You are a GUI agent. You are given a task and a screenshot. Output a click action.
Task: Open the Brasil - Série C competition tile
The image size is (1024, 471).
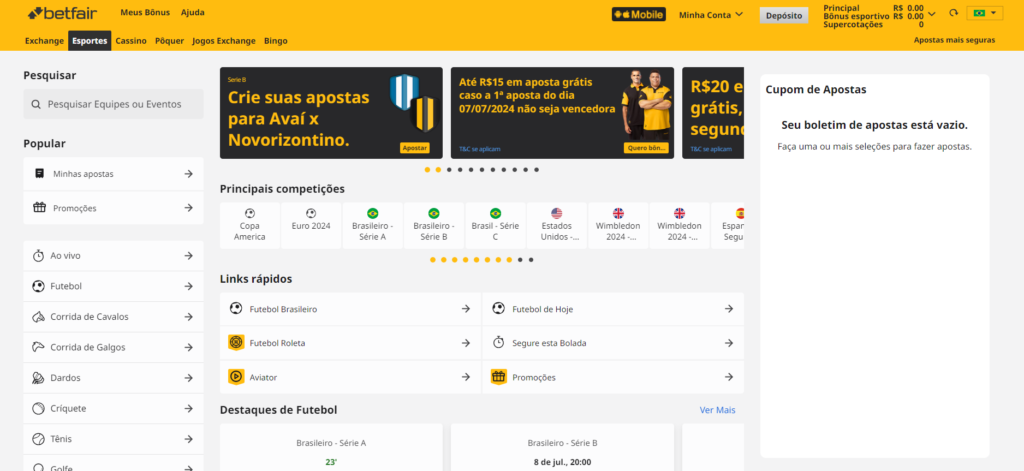495,225
